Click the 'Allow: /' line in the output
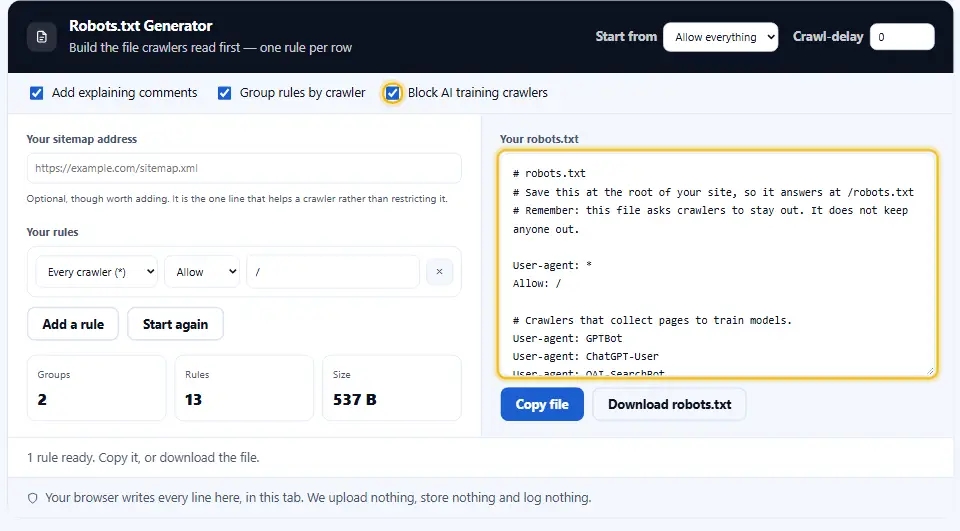960x531 pixels. click(537, 283)
